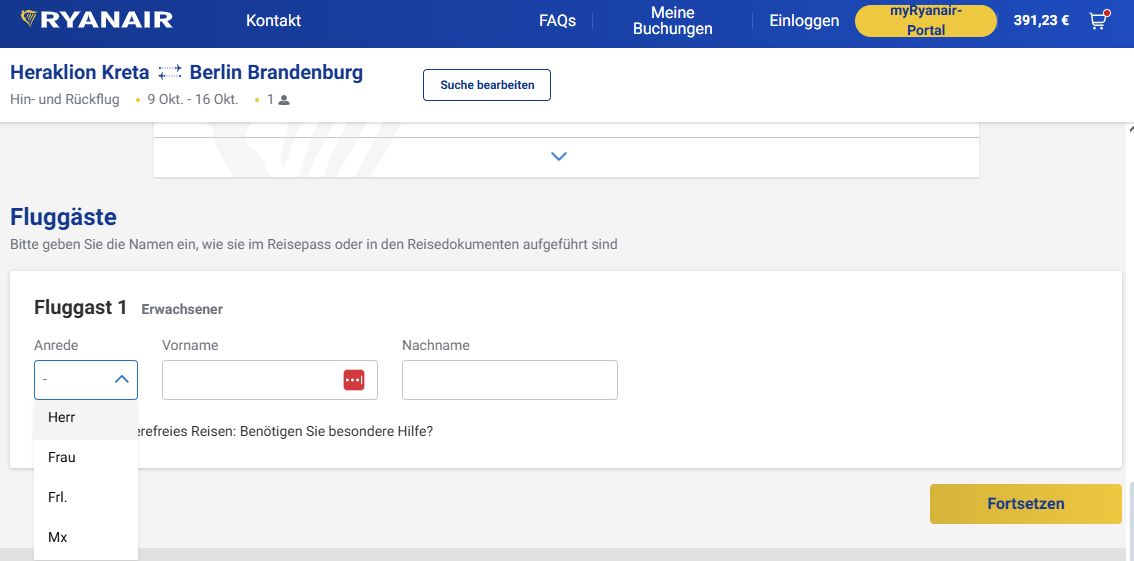
Task: Click the total price 391,23 €
Action: 1041,20
